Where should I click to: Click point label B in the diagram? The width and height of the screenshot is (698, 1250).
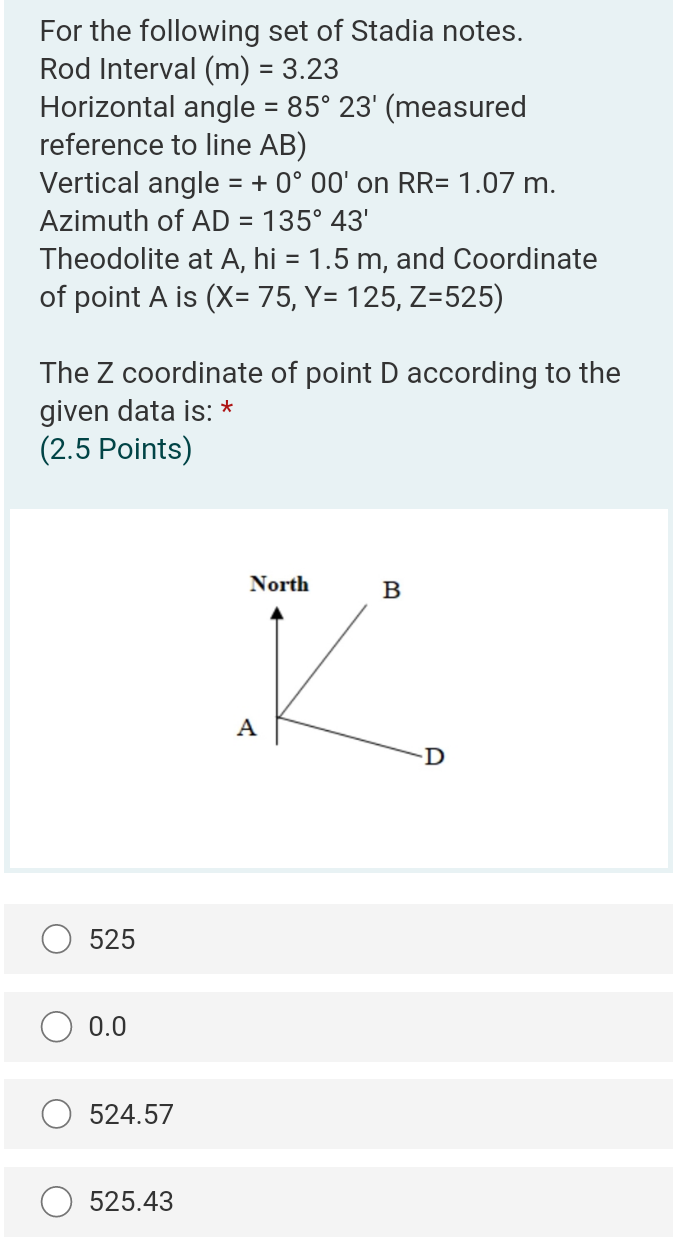(392, 593)
